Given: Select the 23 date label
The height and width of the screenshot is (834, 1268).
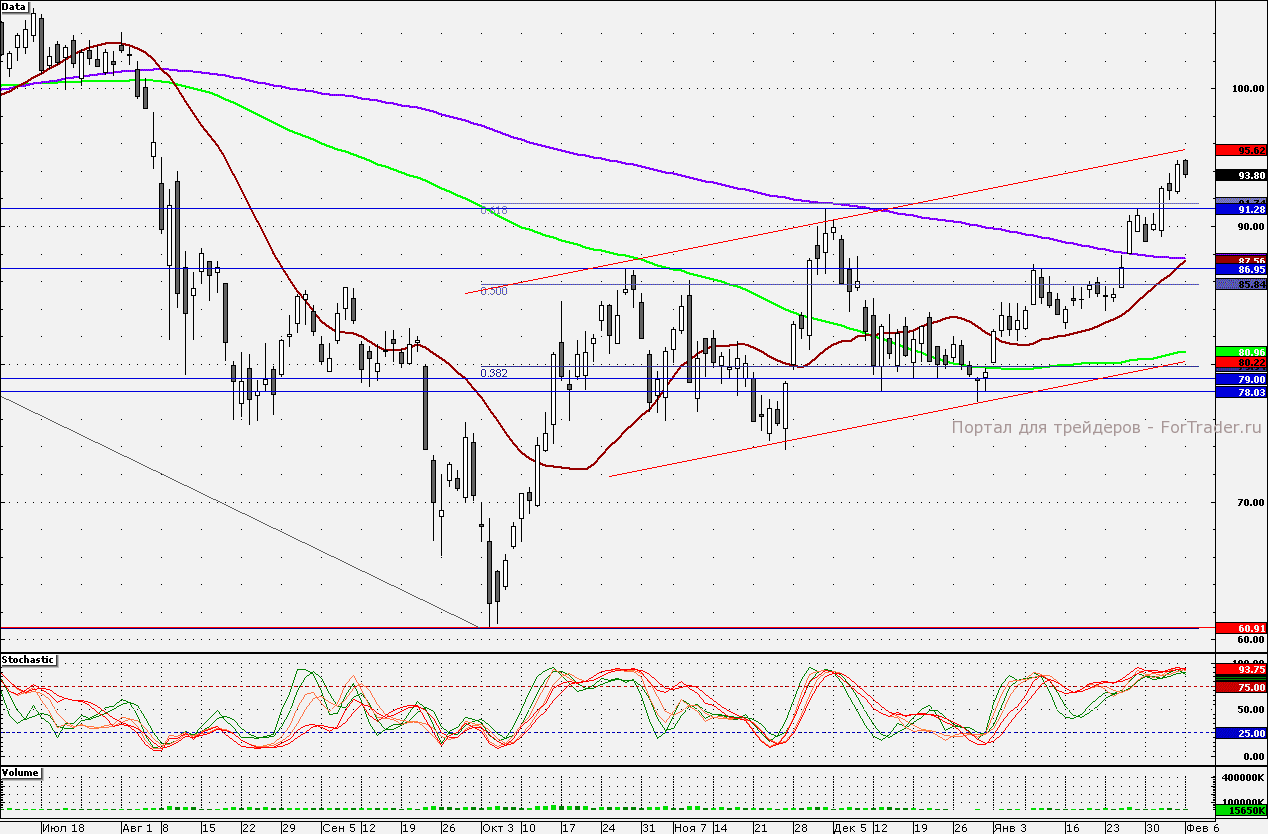Looking at the screenshot, I should pos(1112,828).
